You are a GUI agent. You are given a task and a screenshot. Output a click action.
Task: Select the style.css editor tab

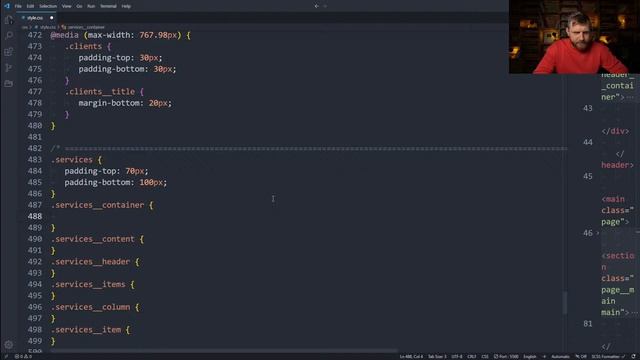35,18
